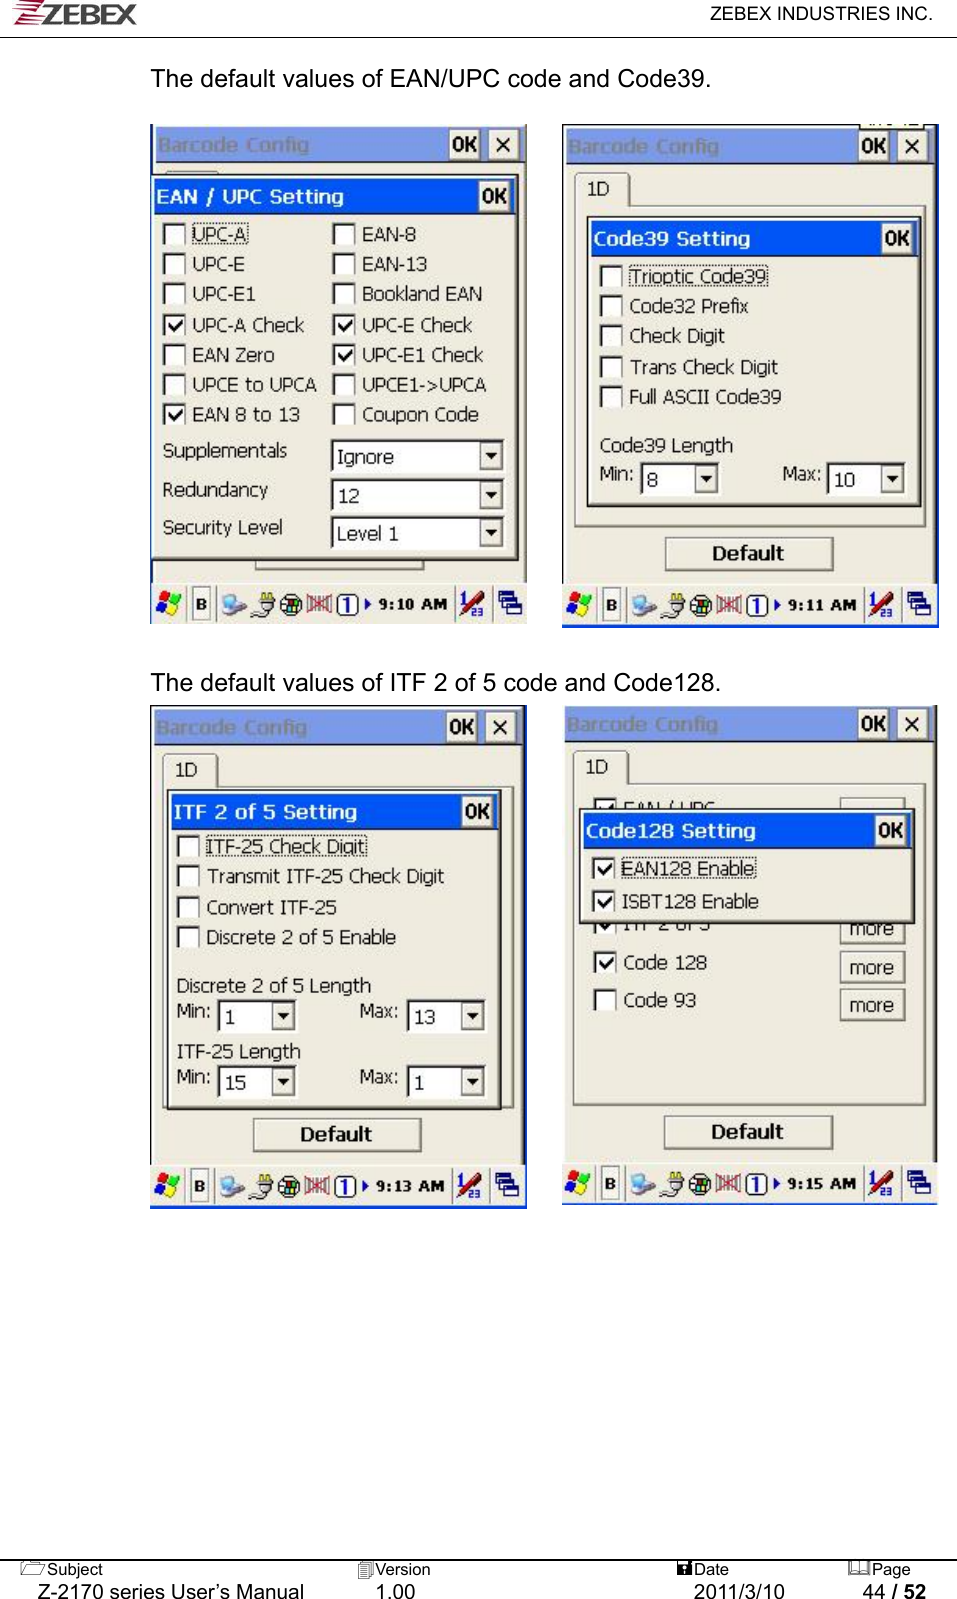Image resolution: width=957 pixels, height=1599 pixels.
Task: Click network connection icon in 9:13 AM taskbar
Action: [x=232, y=1186]
